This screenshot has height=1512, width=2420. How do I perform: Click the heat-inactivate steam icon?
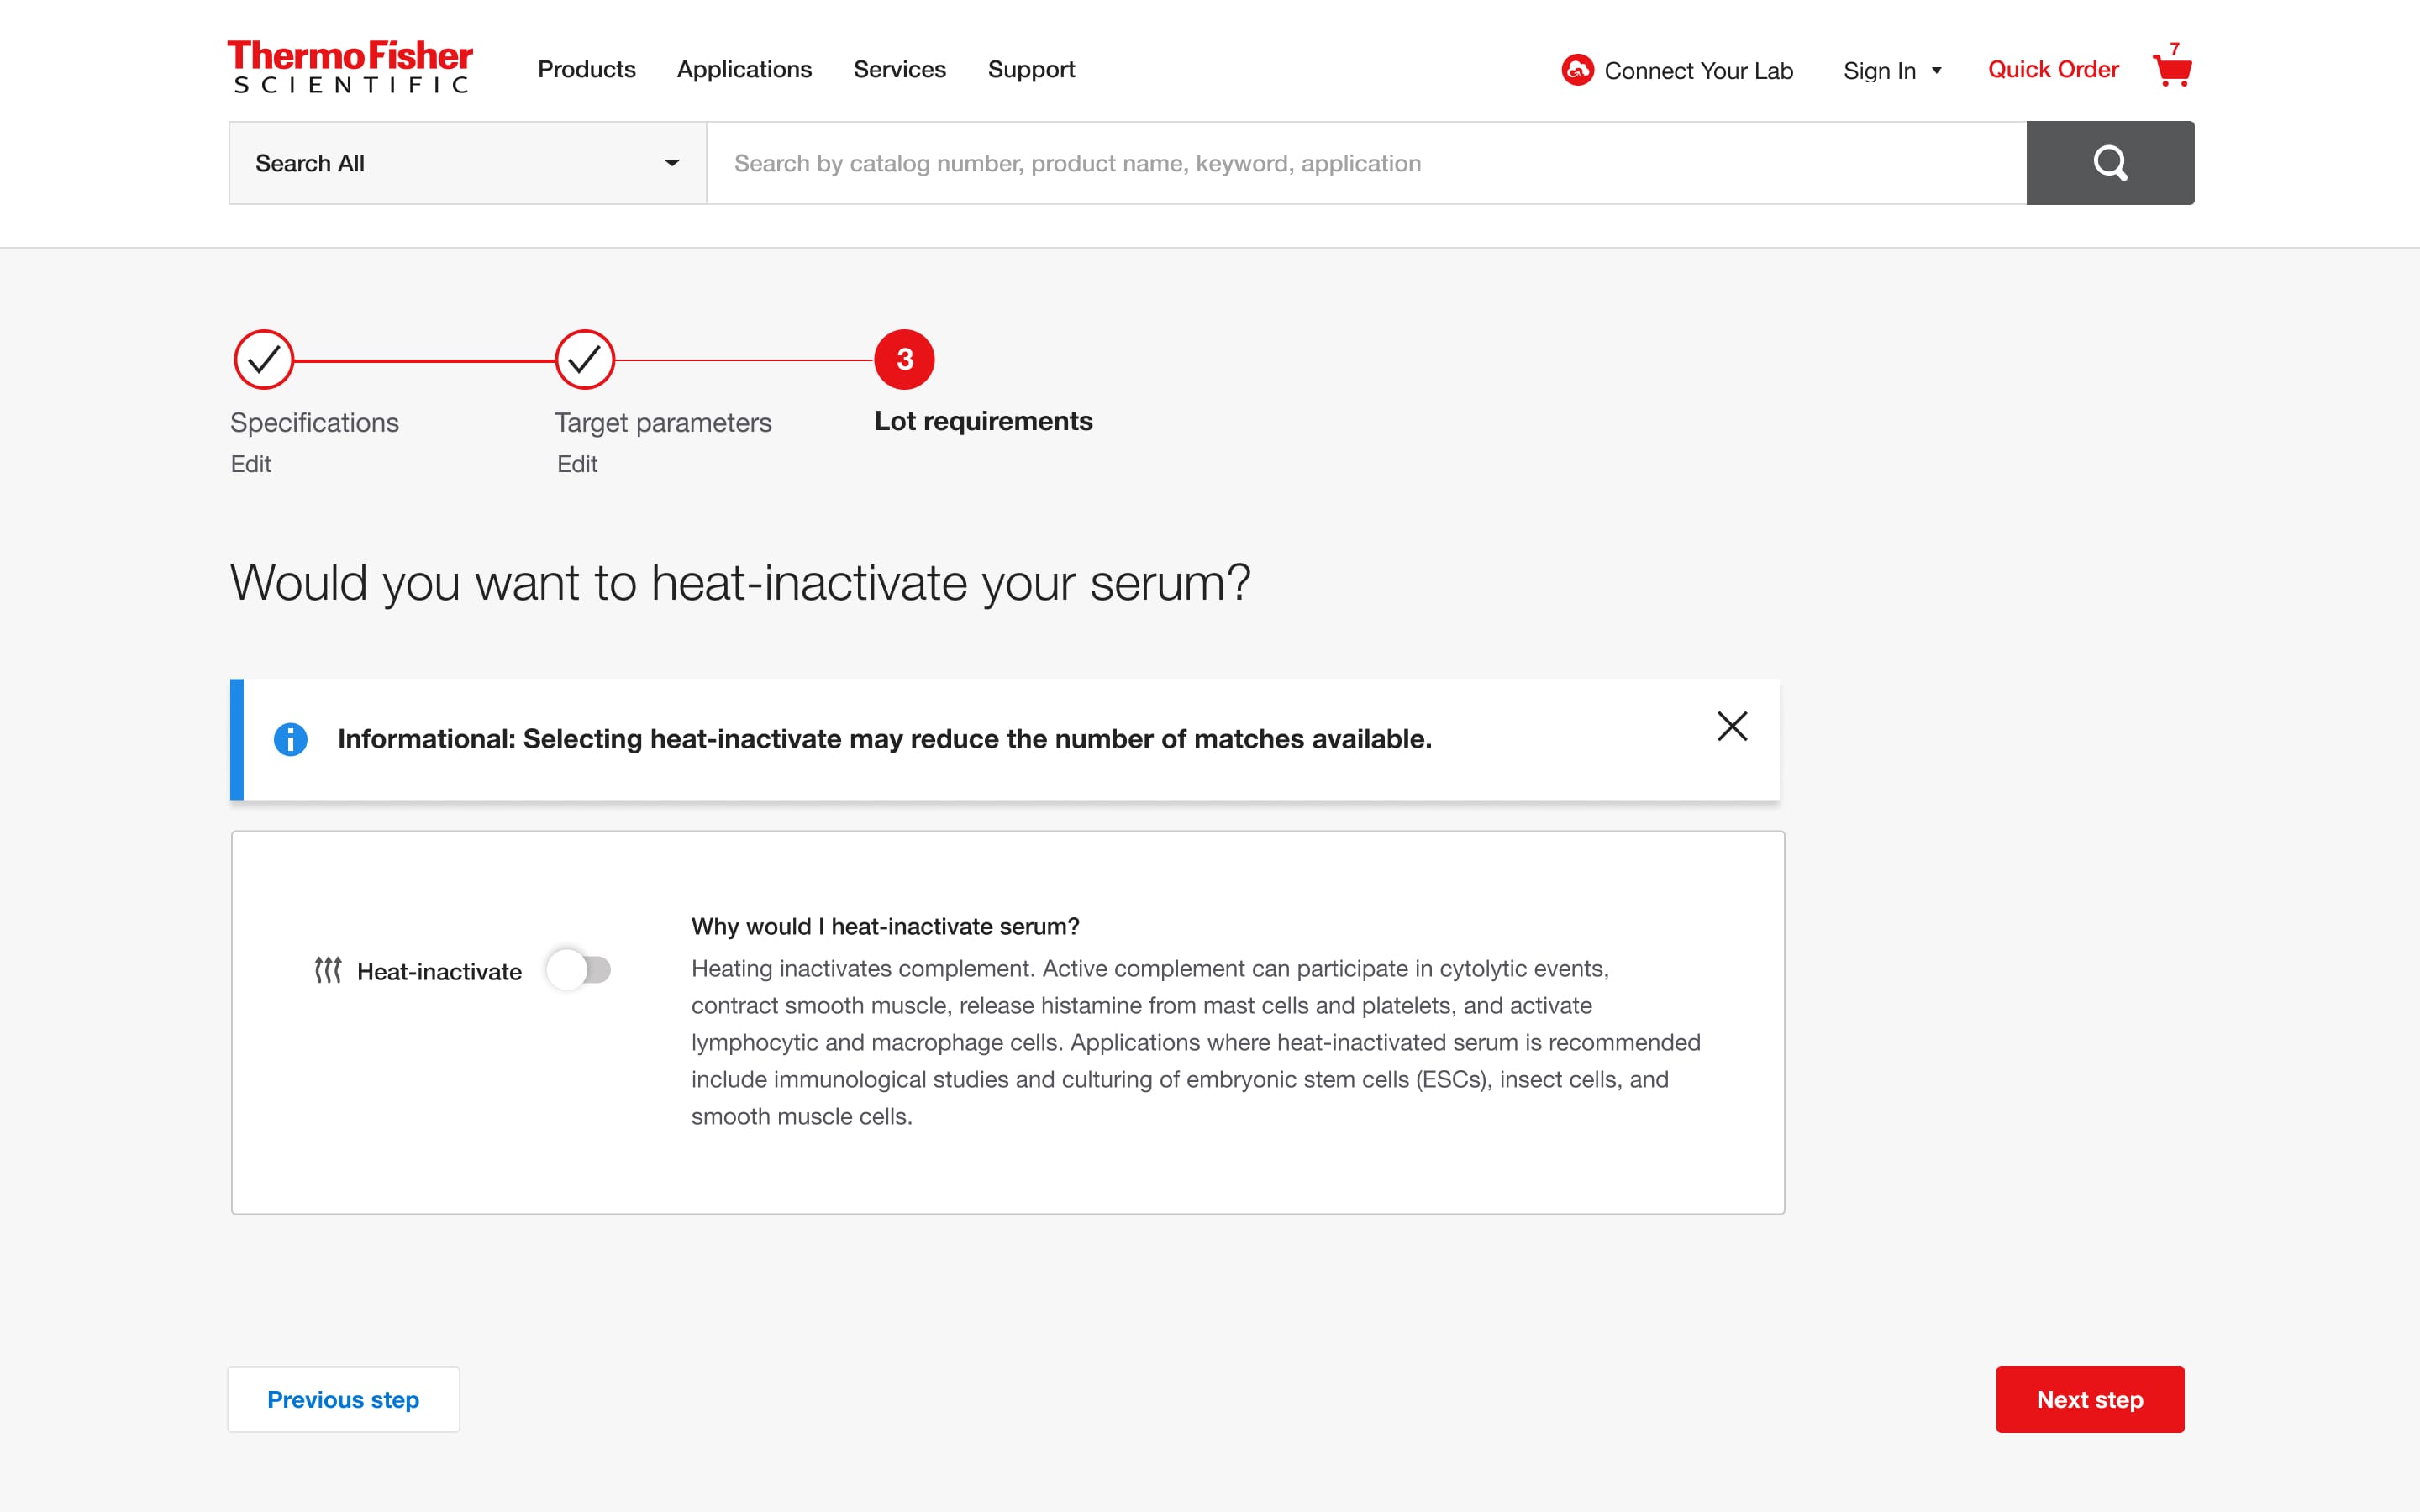328,970
